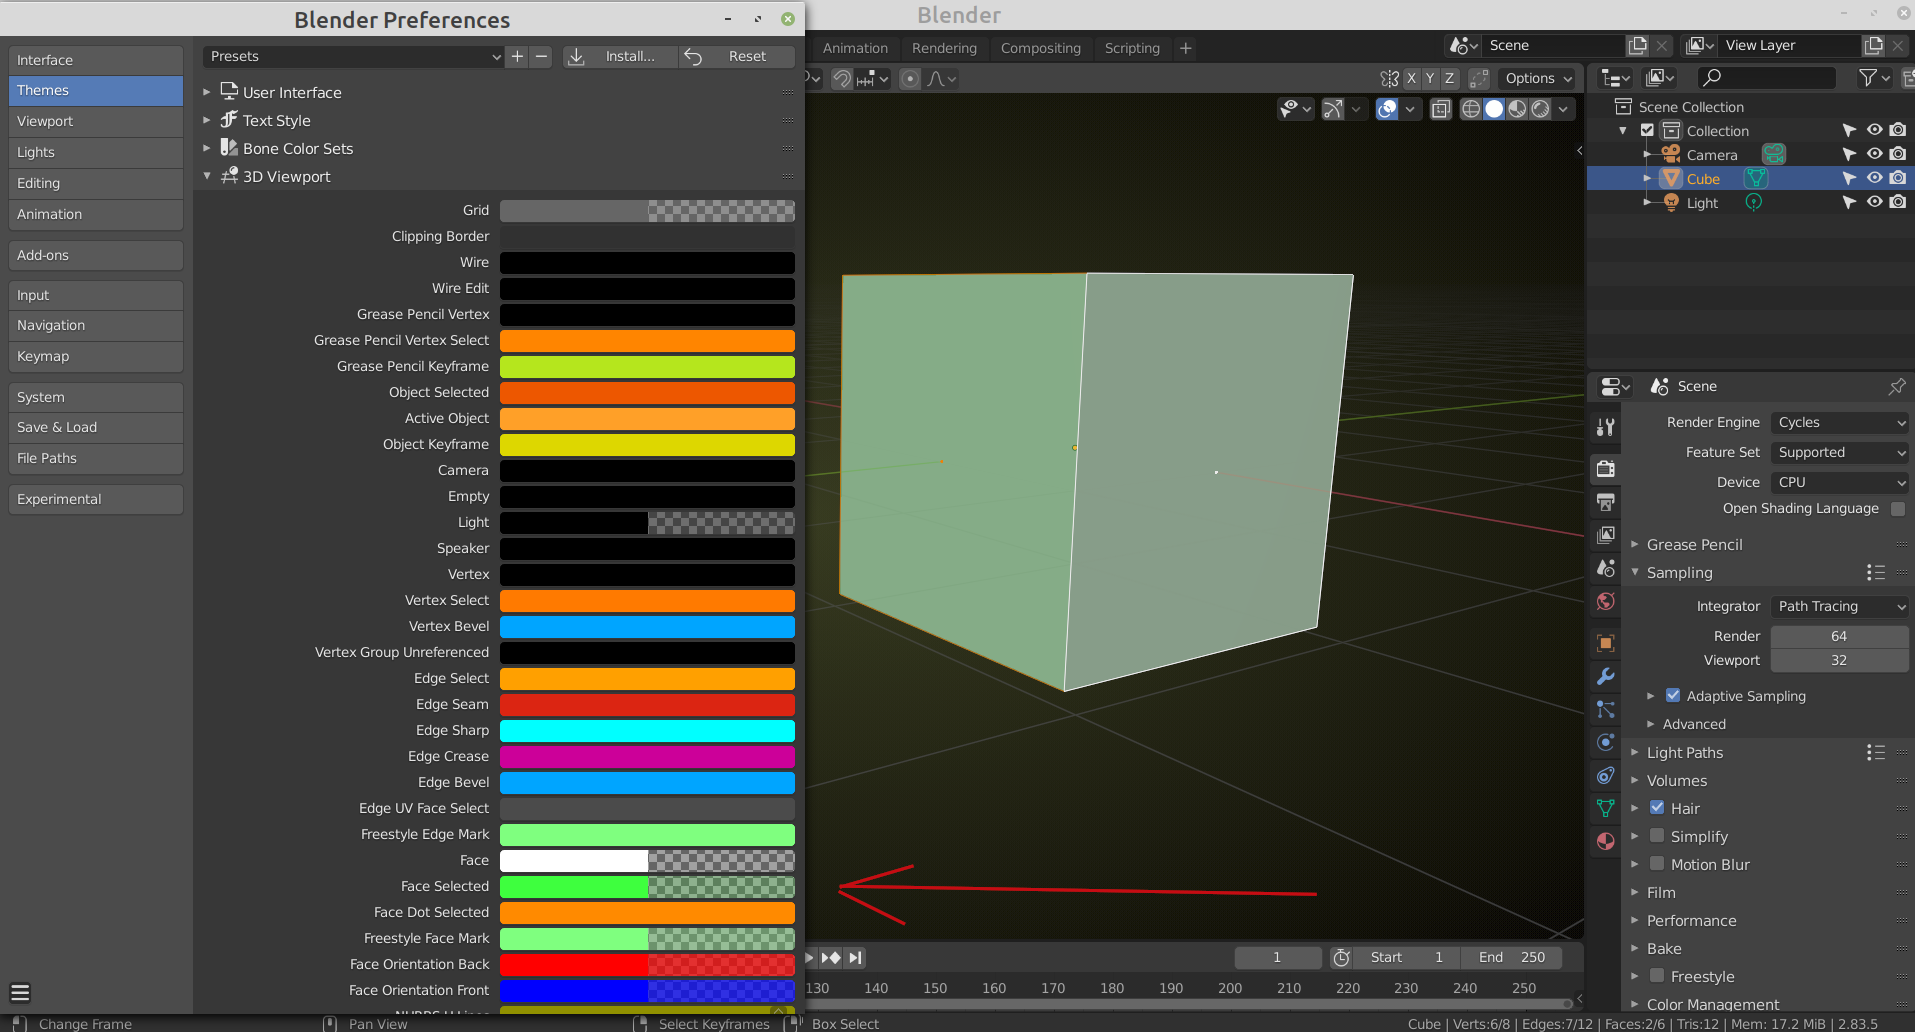Open the Render properties tab
This screenshot has height=1032, width=1915.
(1606, 468)
